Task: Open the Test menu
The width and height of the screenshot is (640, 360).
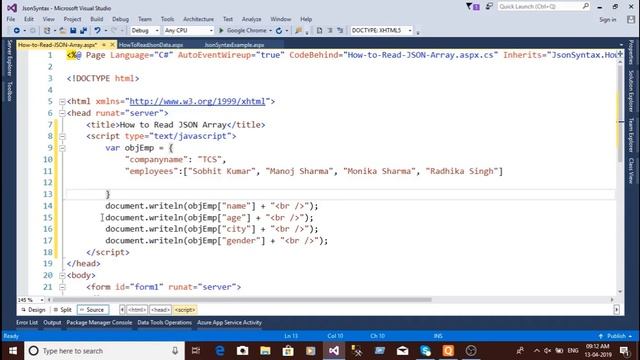Action: point(228,19)
